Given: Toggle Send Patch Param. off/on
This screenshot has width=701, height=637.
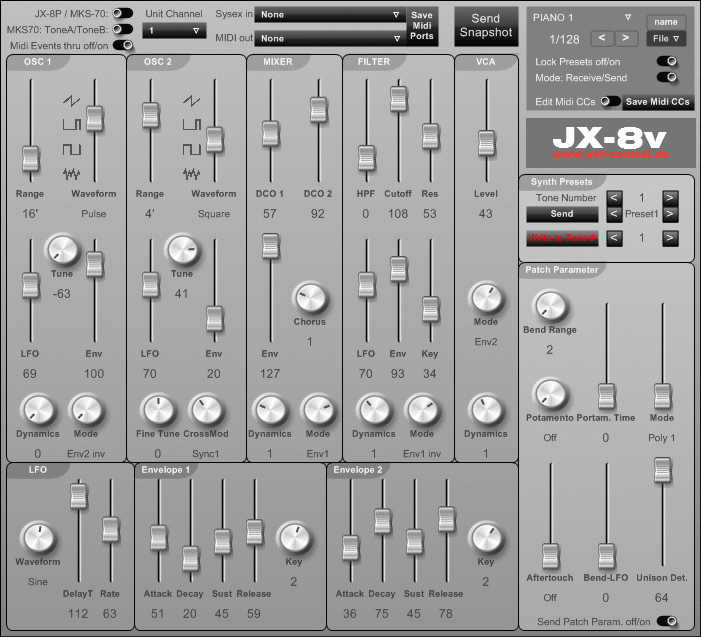Looking at the screenshot, I should click(x=667, y=621).
